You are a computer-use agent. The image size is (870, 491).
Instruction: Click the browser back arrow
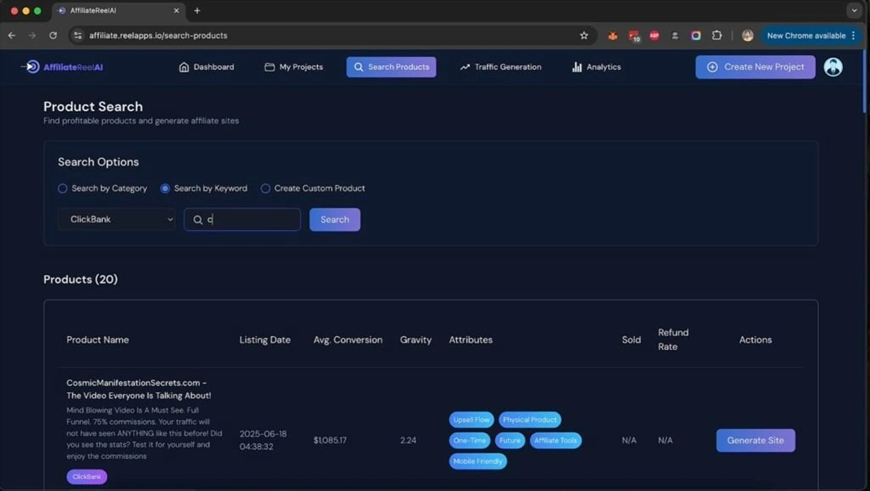coord(12,36)
